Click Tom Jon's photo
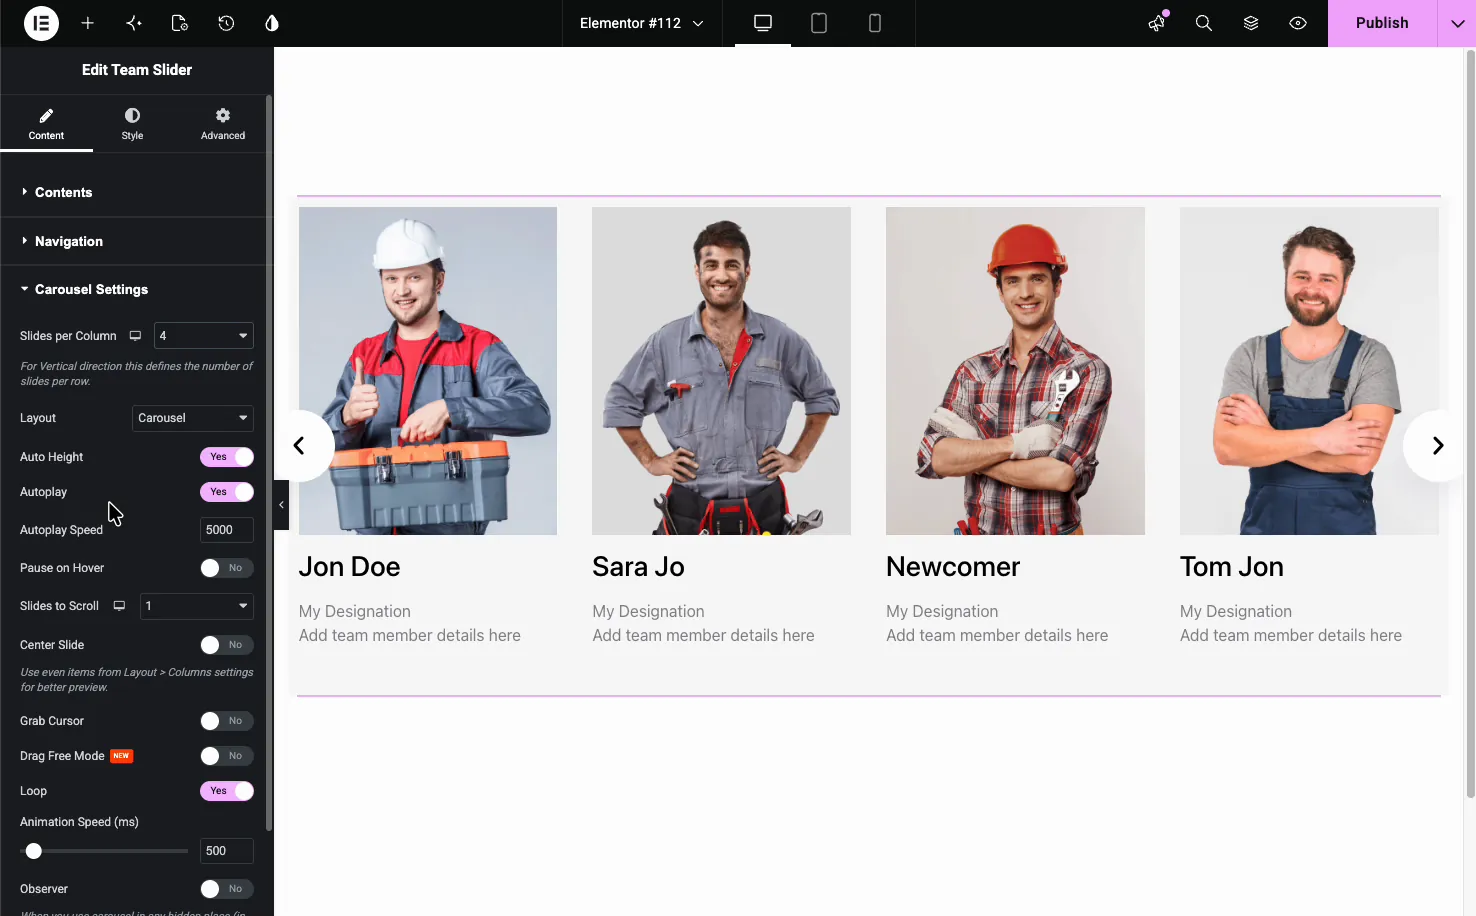Viewport: 1476px width, 916px height. click(1309, 371)
